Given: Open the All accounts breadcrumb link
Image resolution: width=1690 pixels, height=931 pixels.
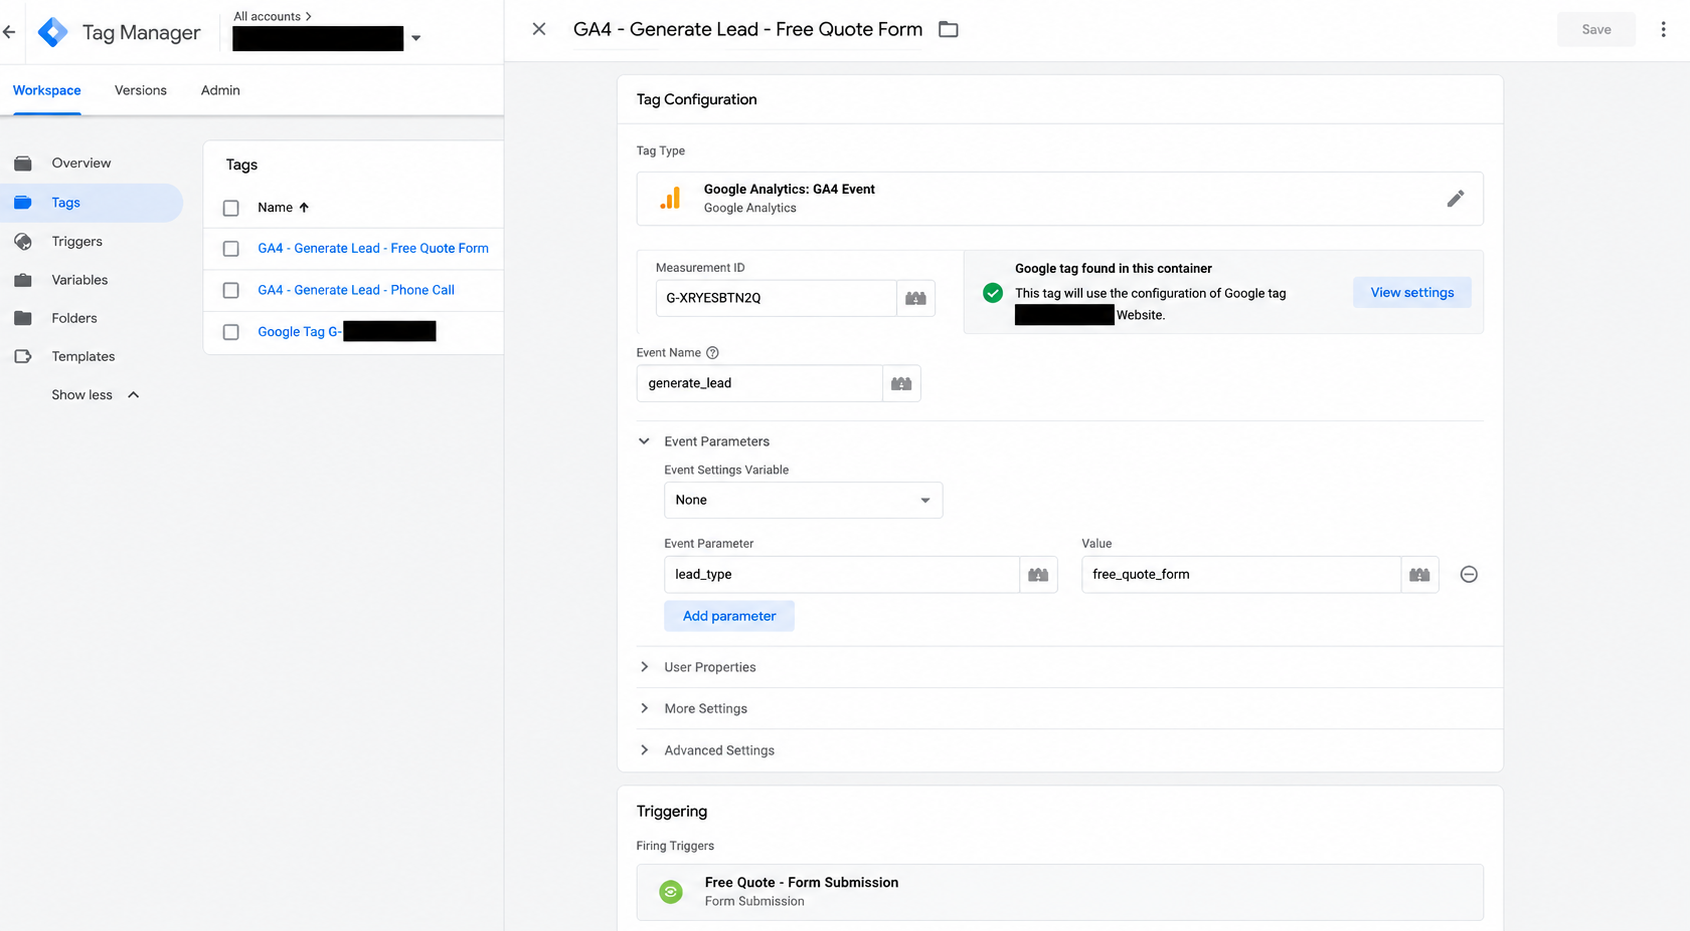Looking at the screenshot, I should (x=272, y=16).
